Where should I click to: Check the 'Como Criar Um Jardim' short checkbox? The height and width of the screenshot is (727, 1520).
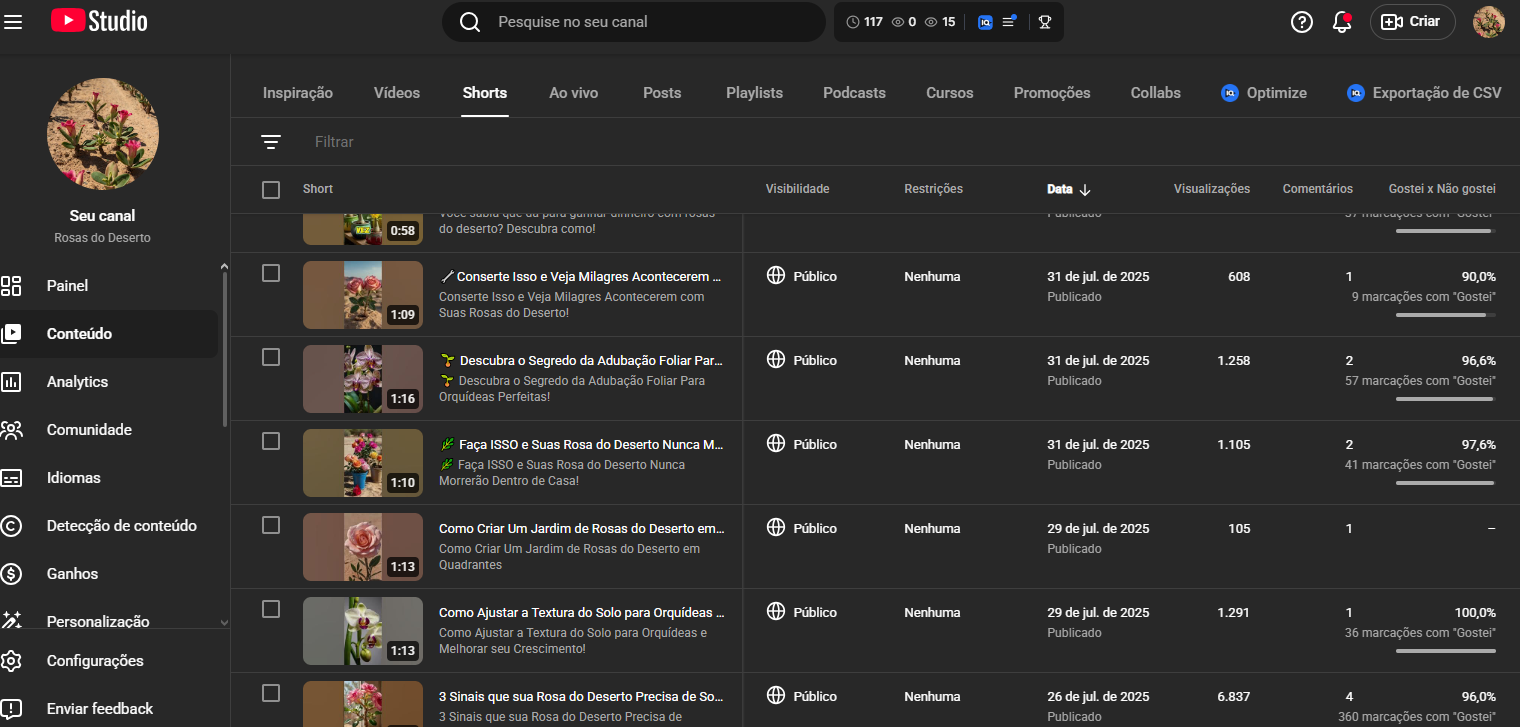[271, 525]
